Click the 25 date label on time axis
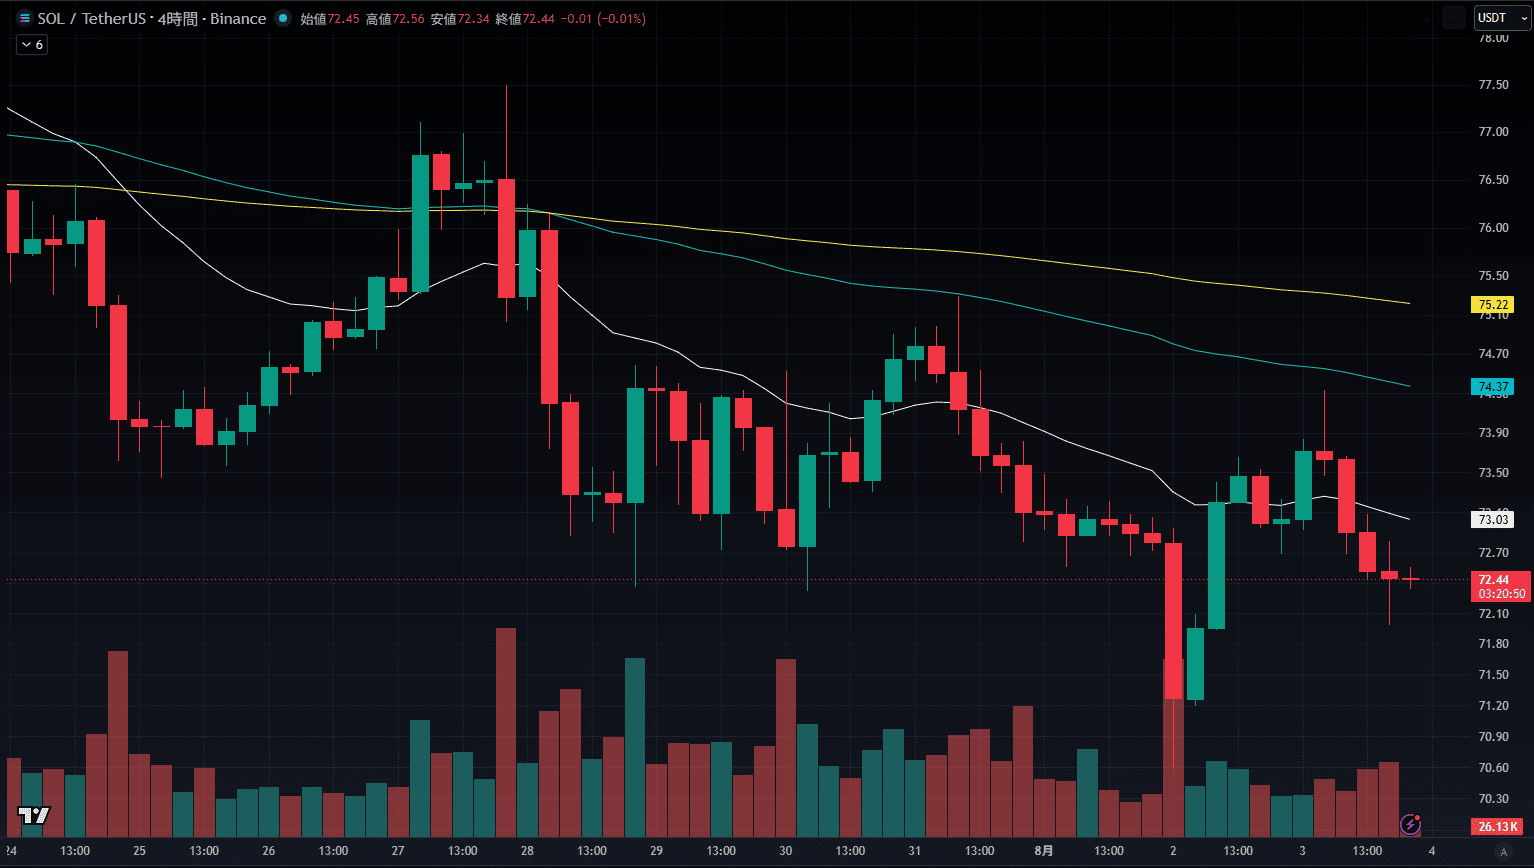The height and width of the screenshot is (868, 1534). pos(139,851)
